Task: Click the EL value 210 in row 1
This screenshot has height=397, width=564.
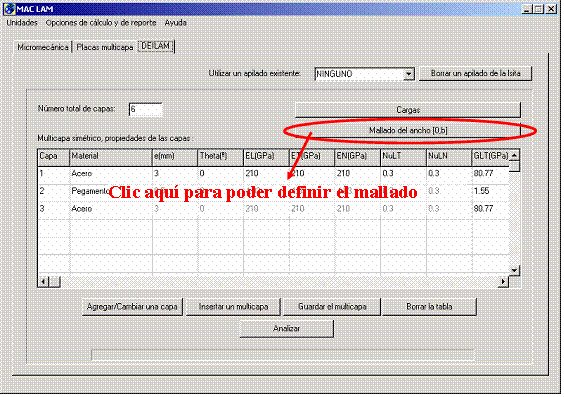Action: [266, 174]
